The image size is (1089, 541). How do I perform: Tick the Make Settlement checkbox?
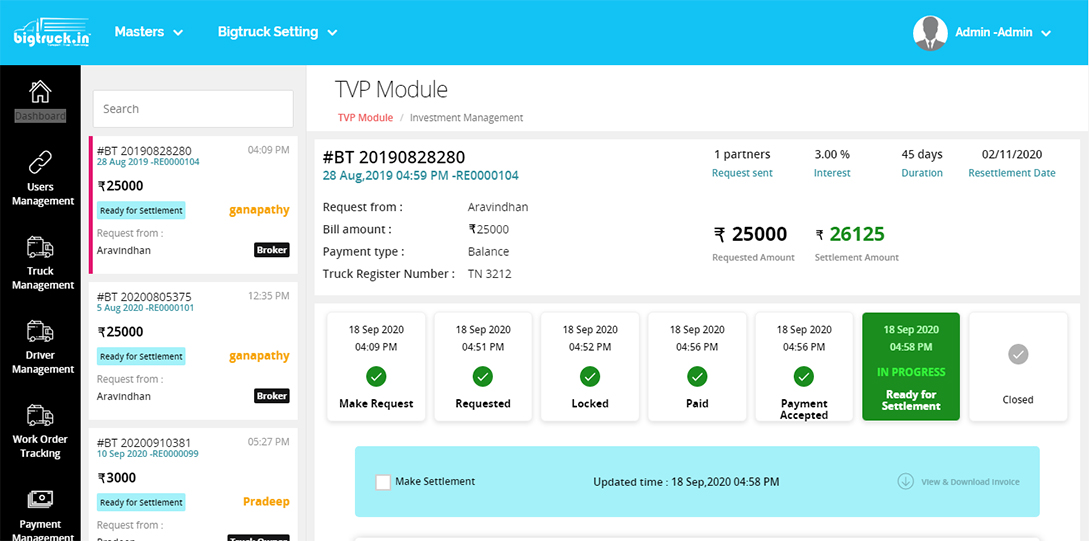(383, 482)
